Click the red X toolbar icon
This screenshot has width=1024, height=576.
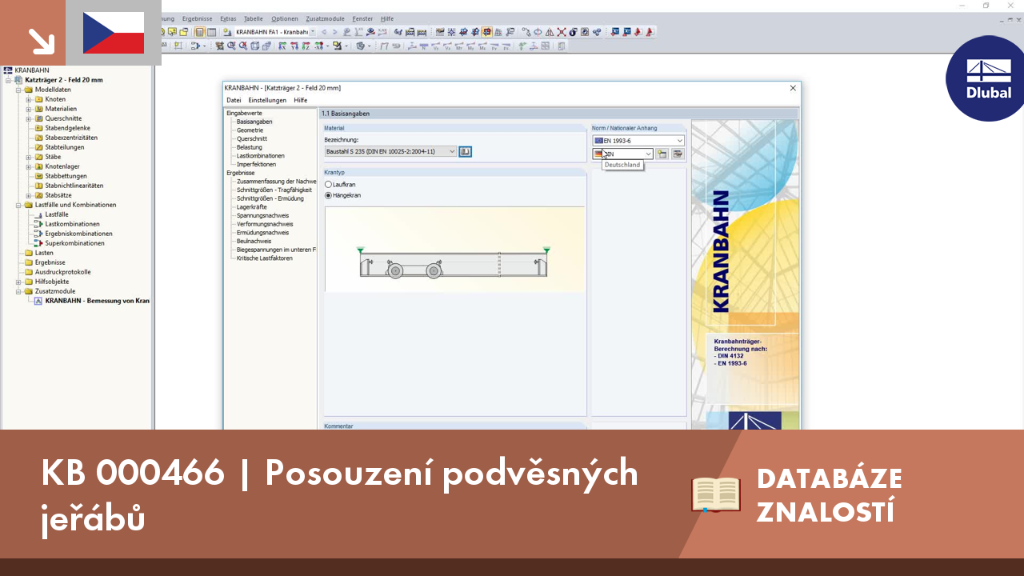coord(561,32)
